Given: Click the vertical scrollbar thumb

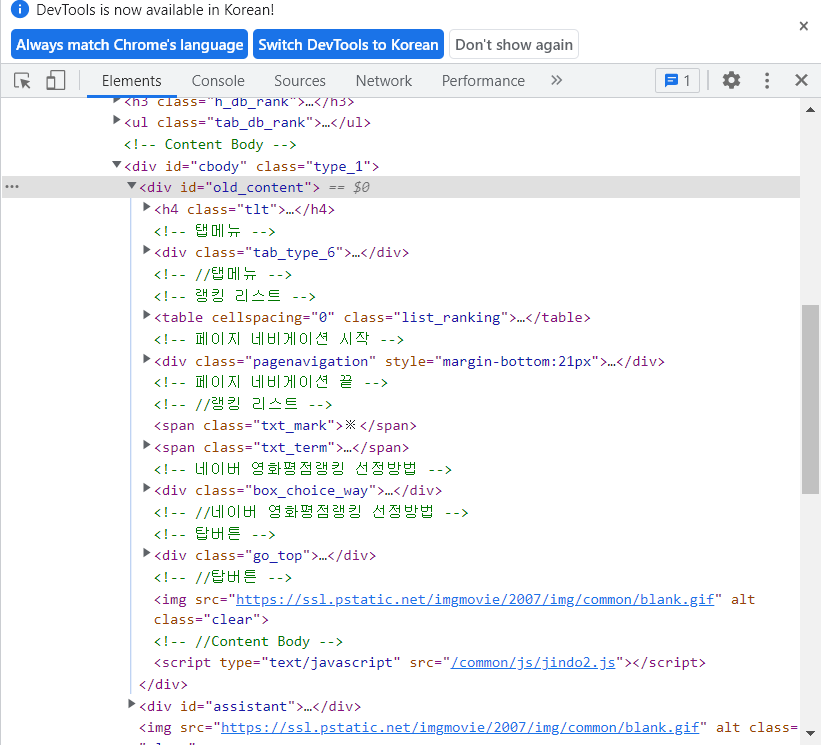Looking at the screenshot, I should pyautogui.click(x=810, y=399).
